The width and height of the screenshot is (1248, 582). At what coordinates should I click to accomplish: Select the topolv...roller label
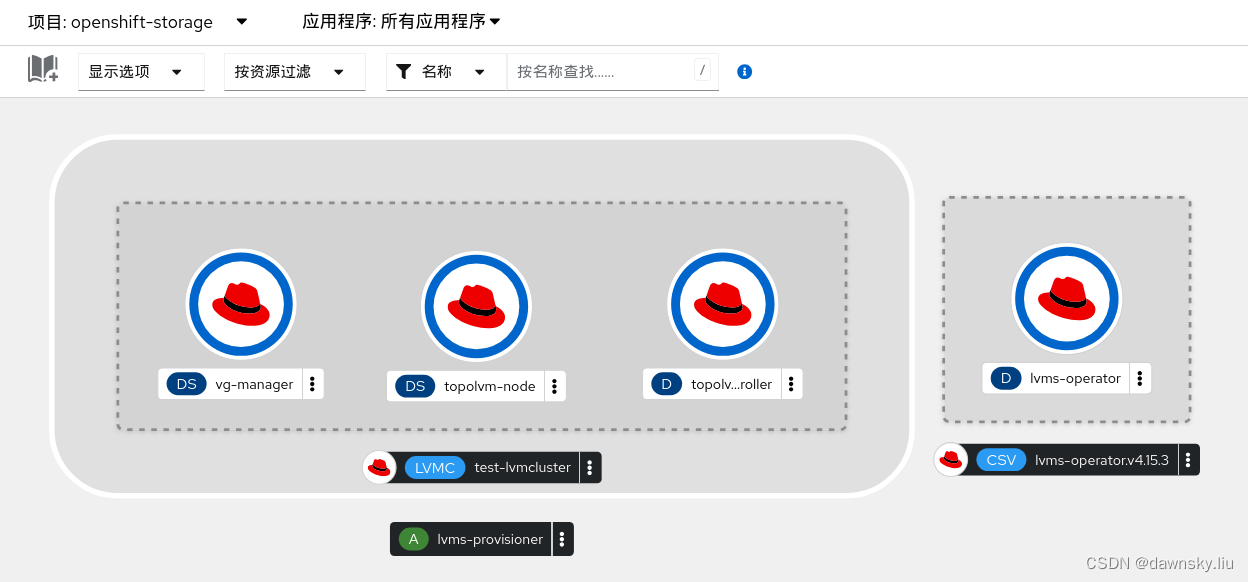coord(732,384)
